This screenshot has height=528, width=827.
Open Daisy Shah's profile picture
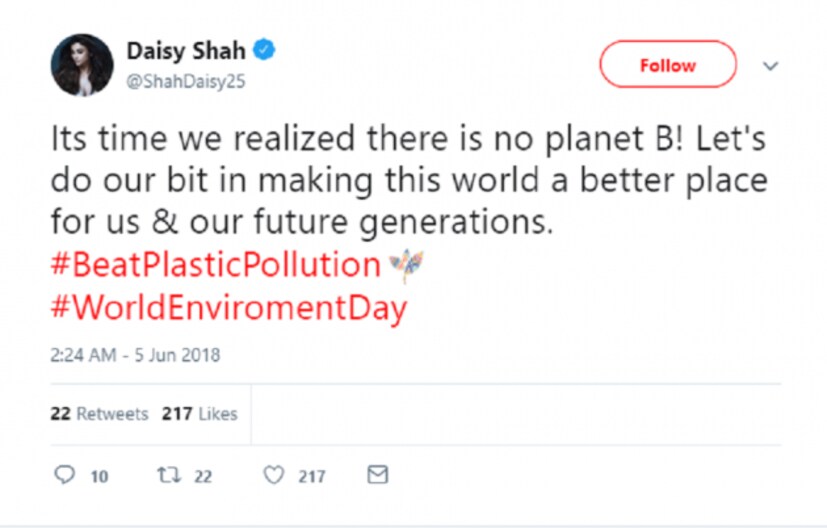81,66
